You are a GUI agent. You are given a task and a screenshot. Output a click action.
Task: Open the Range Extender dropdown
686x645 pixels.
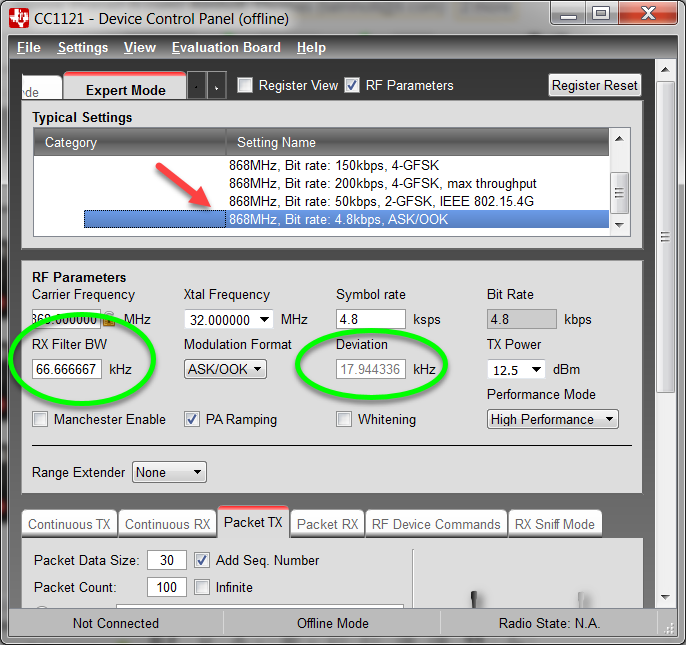tap(169, 472)
